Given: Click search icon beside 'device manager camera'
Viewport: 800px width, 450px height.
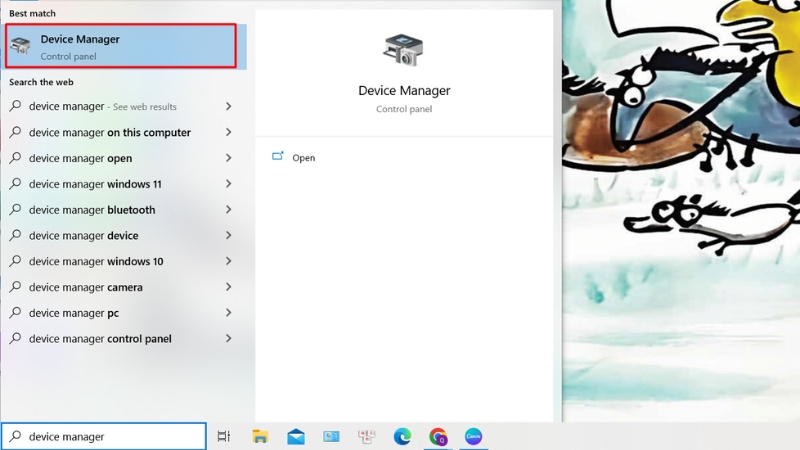Looking at the screenshot, I should point(15,286).
